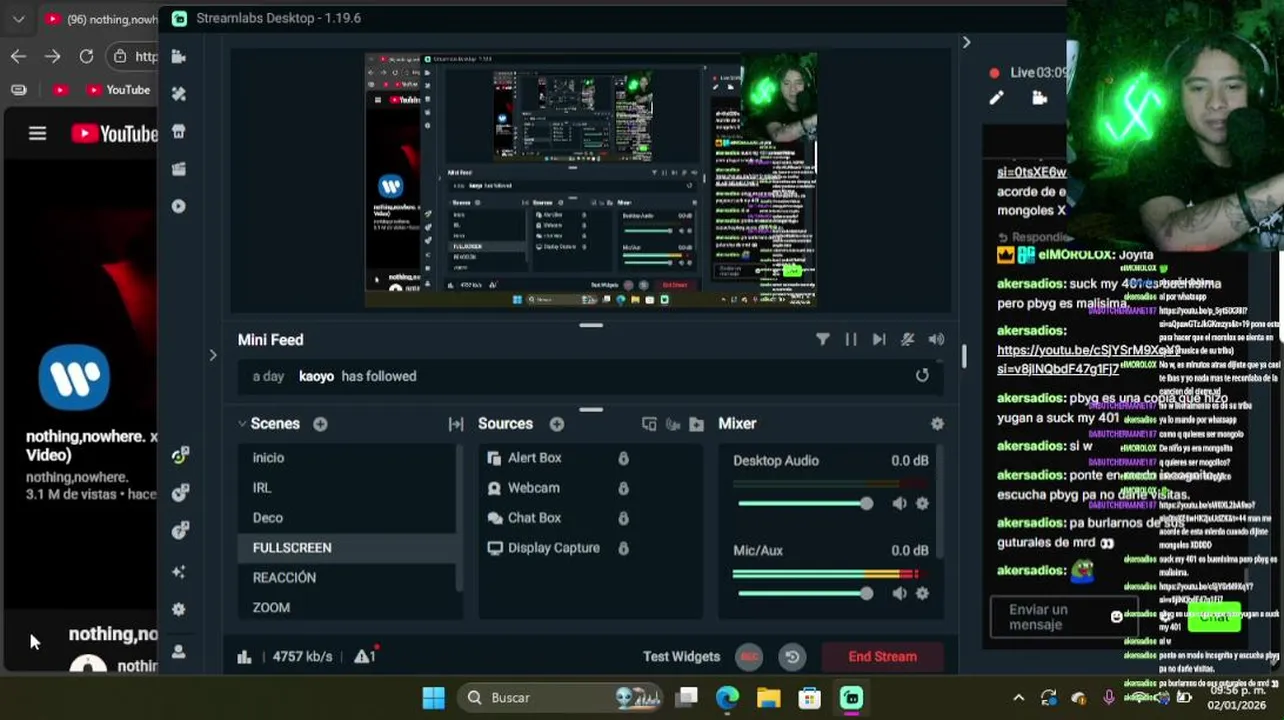Screen dimensions: 1284x720
Task: Open scene transitions icon beside Scenes
Action: tap(456, 424)
